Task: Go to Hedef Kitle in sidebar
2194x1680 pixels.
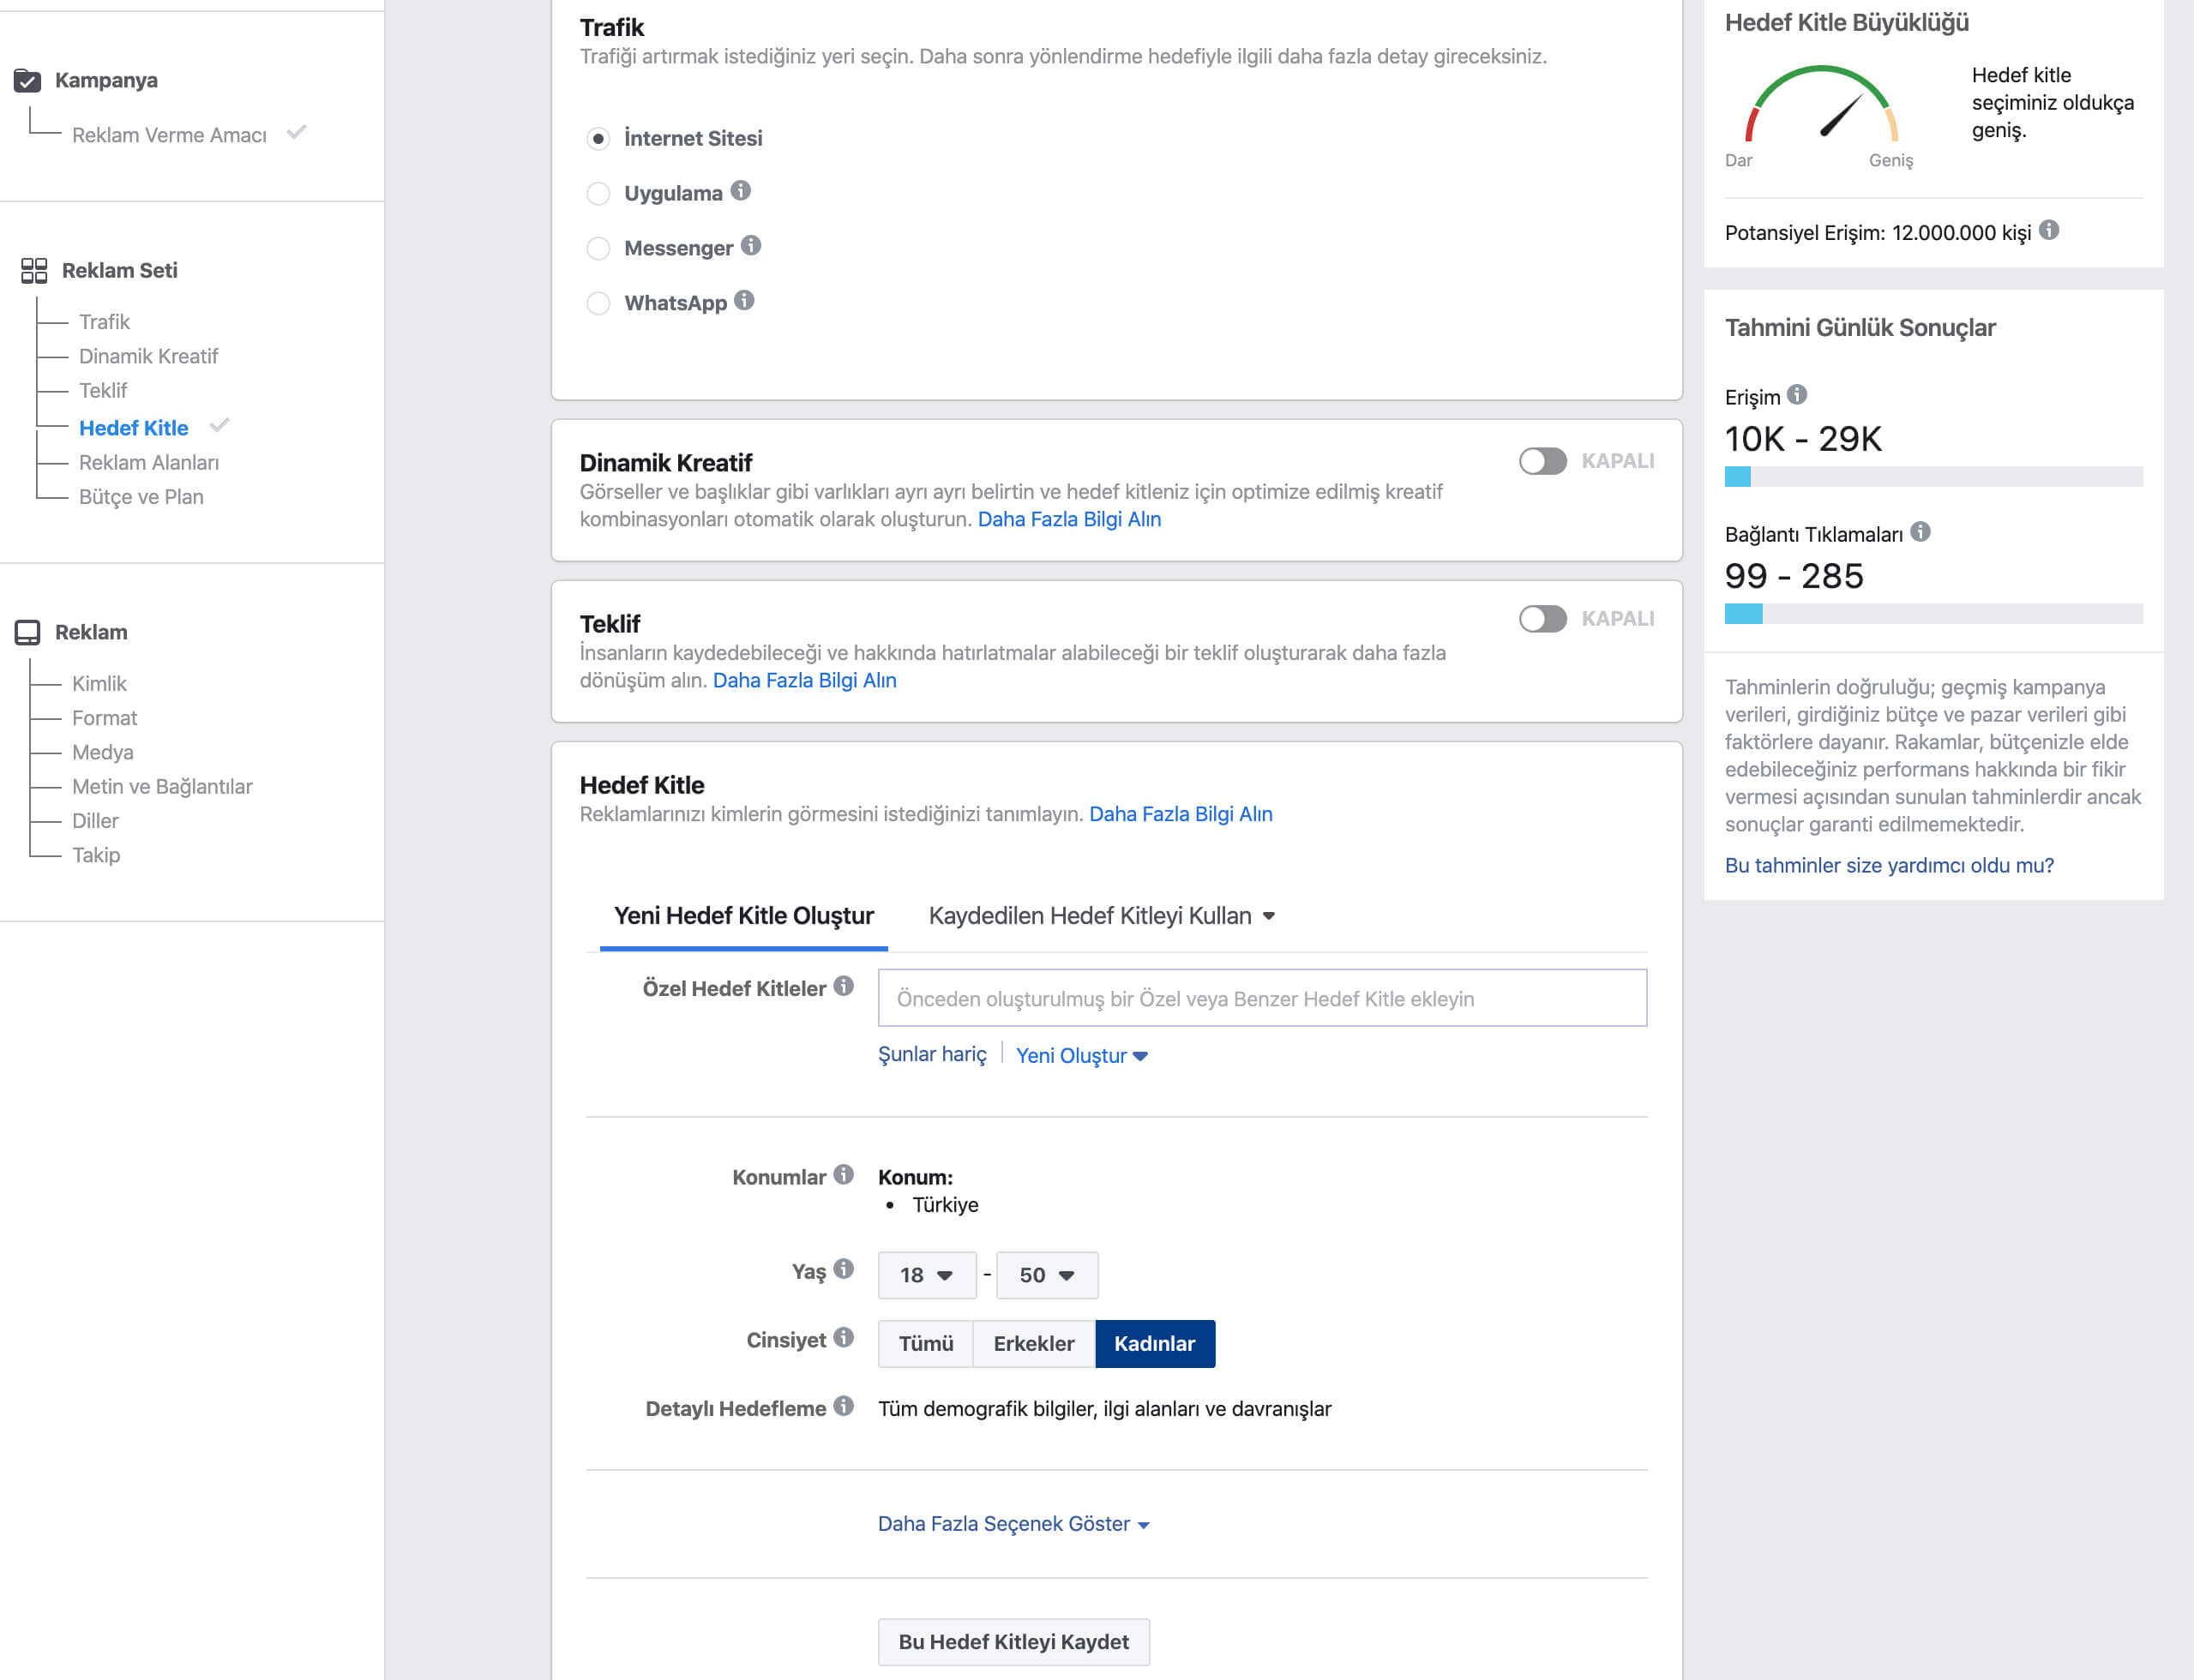Action: [133, 428]
